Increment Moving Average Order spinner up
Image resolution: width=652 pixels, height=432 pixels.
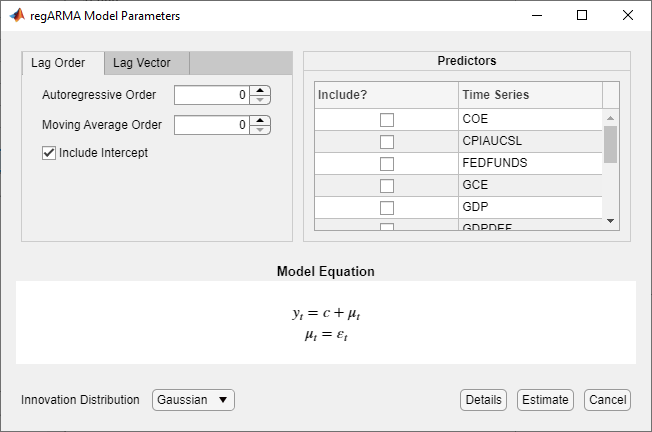click(x=260, y=121)
